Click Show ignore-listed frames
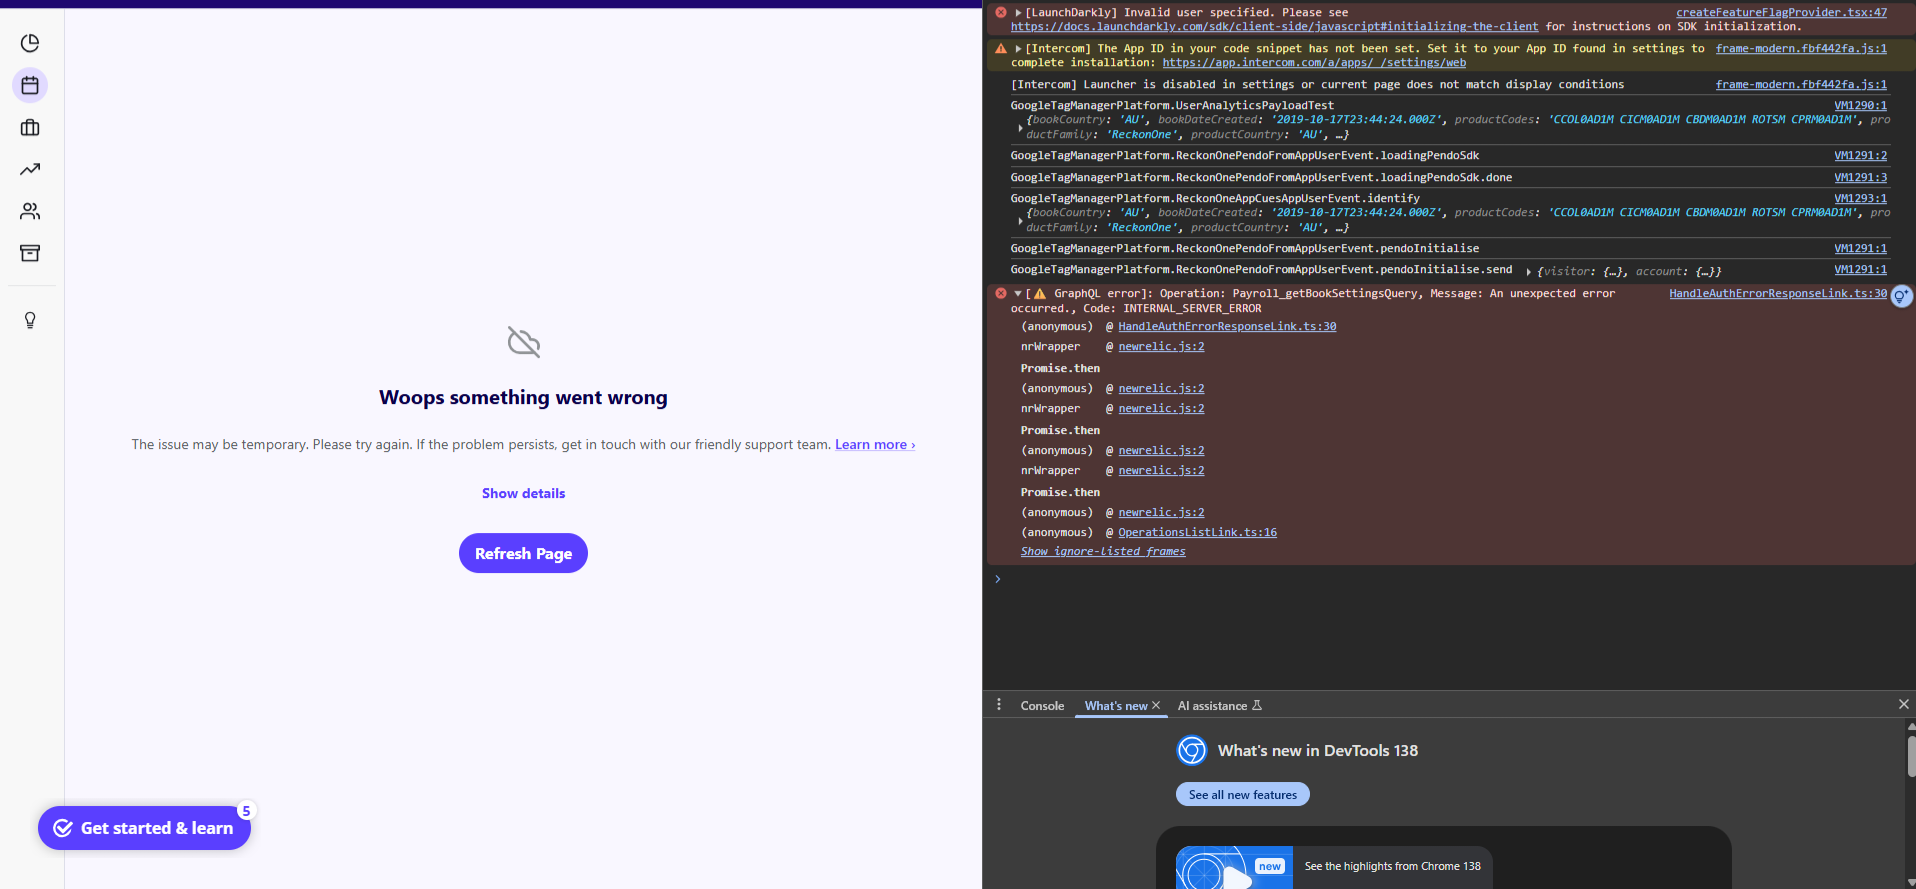The width and height of the screenshot is (1916, 889). [1103, 552]
